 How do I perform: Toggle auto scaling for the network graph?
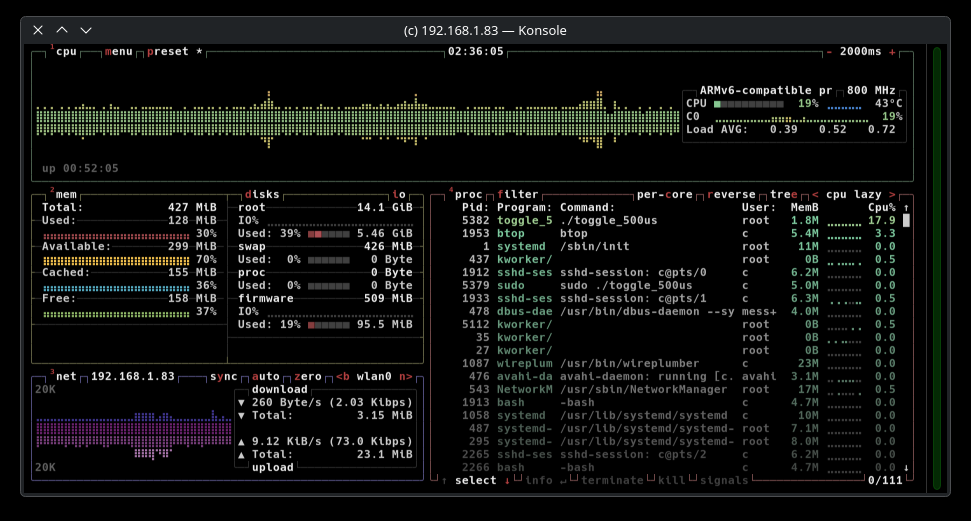266,377
